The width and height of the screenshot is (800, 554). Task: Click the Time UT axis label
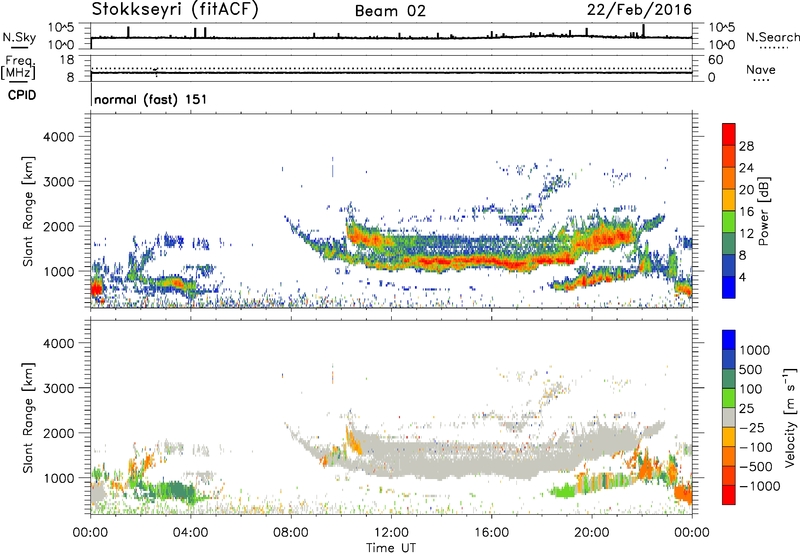391,548
